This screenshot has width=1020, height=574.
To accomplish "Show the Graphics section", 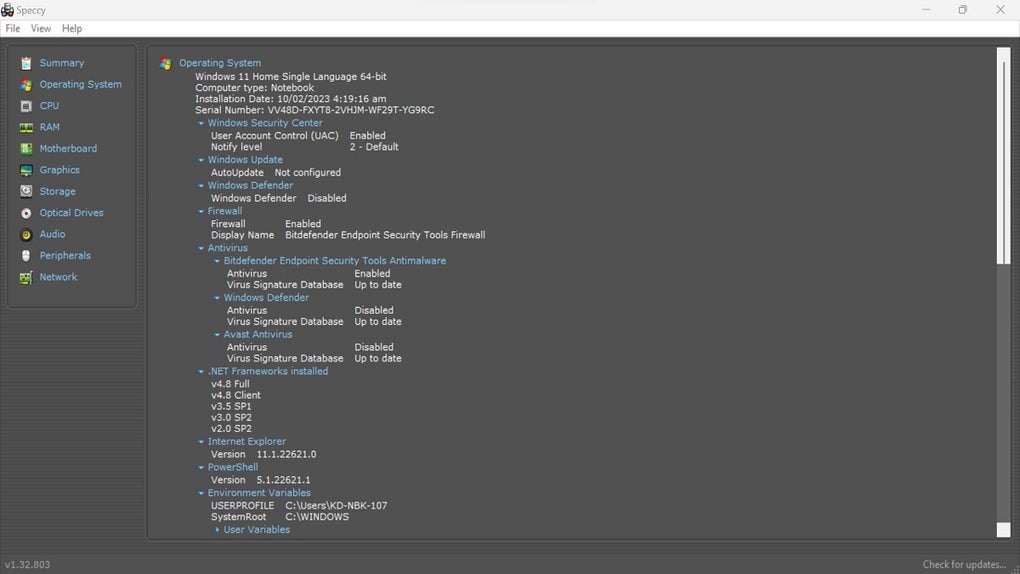I will (x=59, y=170).
